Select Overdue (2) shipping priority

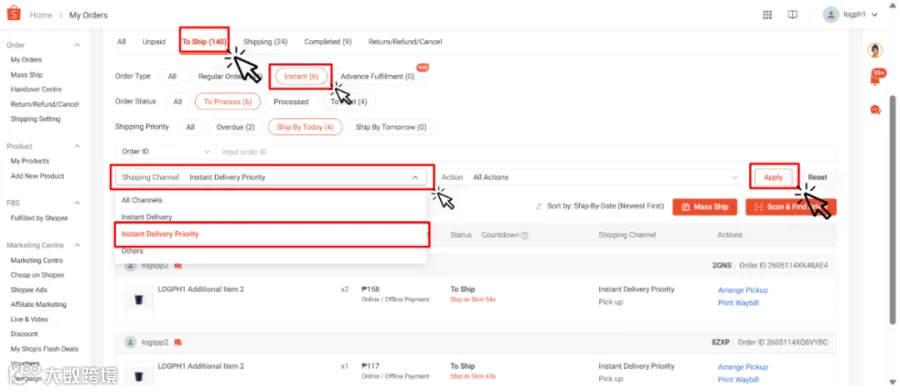[x=235, y=127]
